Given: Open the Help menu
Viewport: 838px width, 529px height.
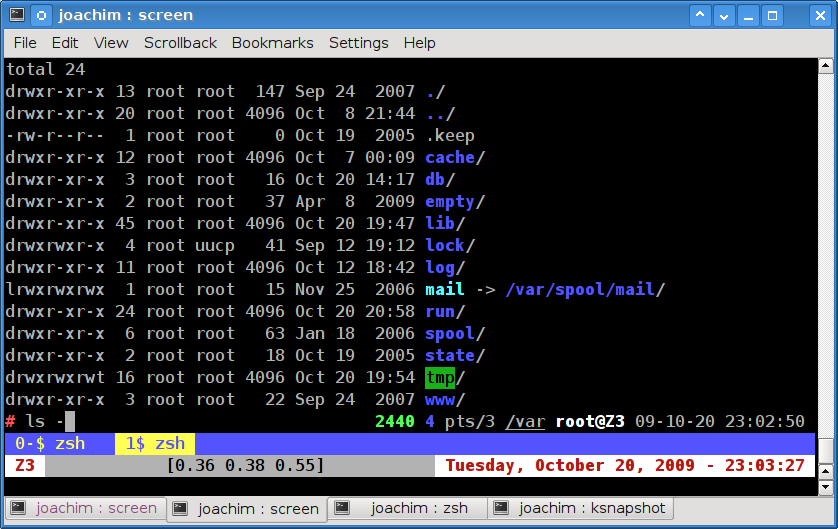Looking at the screenshot, I should 419,43.
